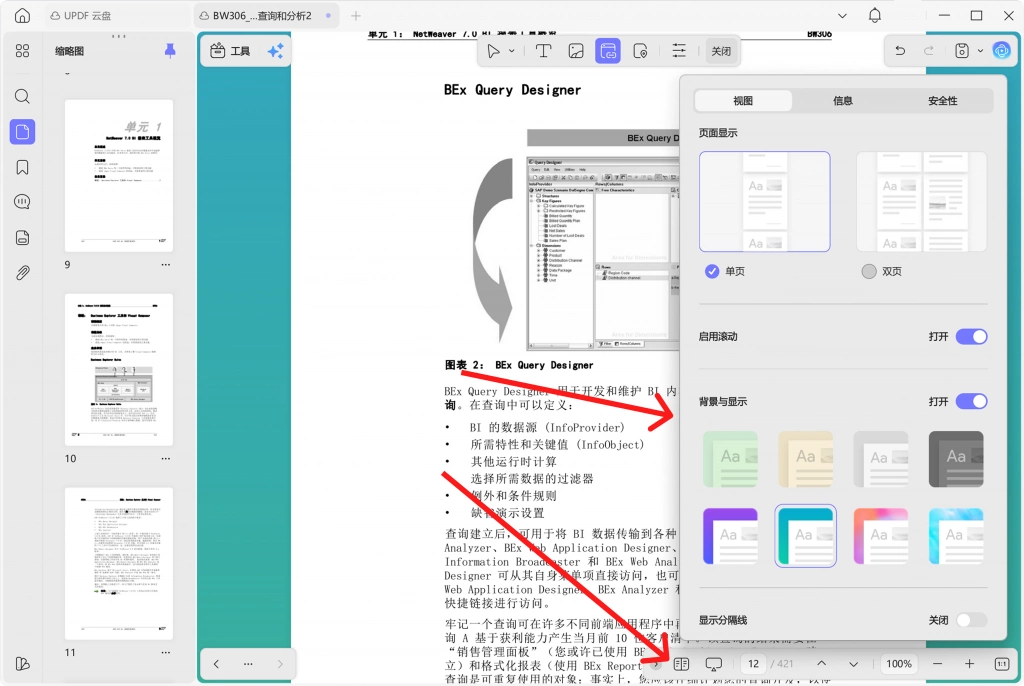This screenshot has height=686, width=1024.
Task: Pick the purple-blue gradient background
Action: [x=730, y=536]
